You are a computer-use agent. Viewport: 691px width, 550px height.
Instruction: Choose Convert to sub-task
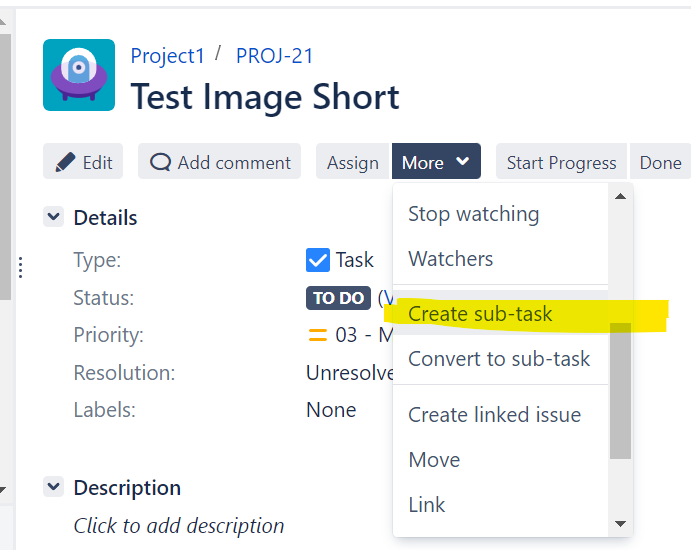499,359
